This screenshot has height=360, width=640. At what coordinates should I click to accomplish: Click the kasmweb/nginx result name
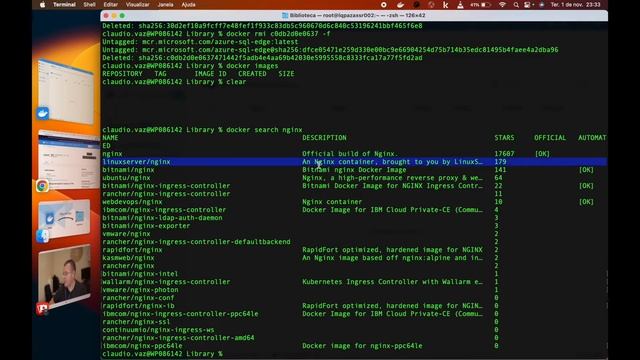point(128,258)
